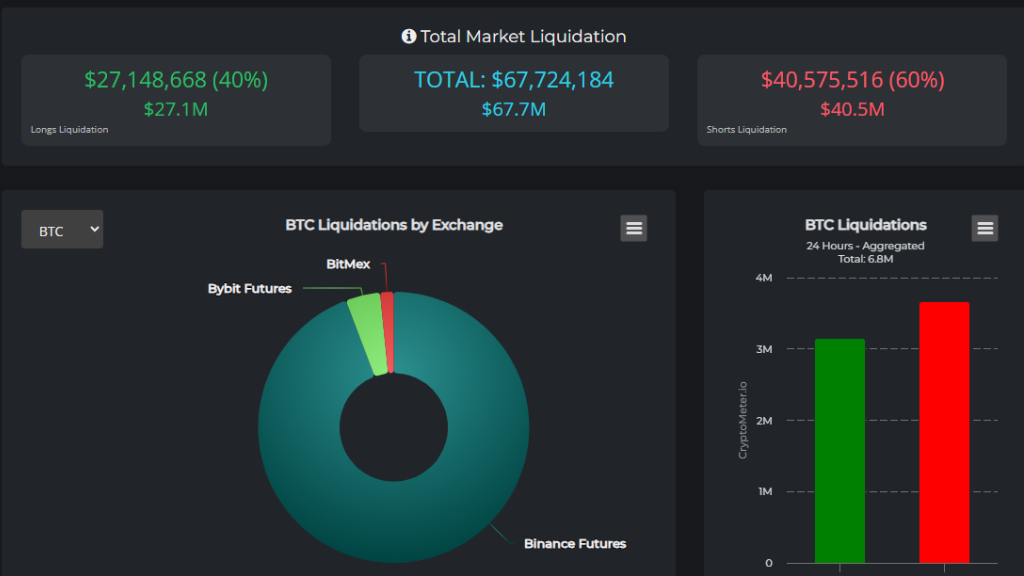This screenshot has height=576, width=1024.
Task: Click the BTC Liquidations by Exchange title
Action: coord(394,225)
